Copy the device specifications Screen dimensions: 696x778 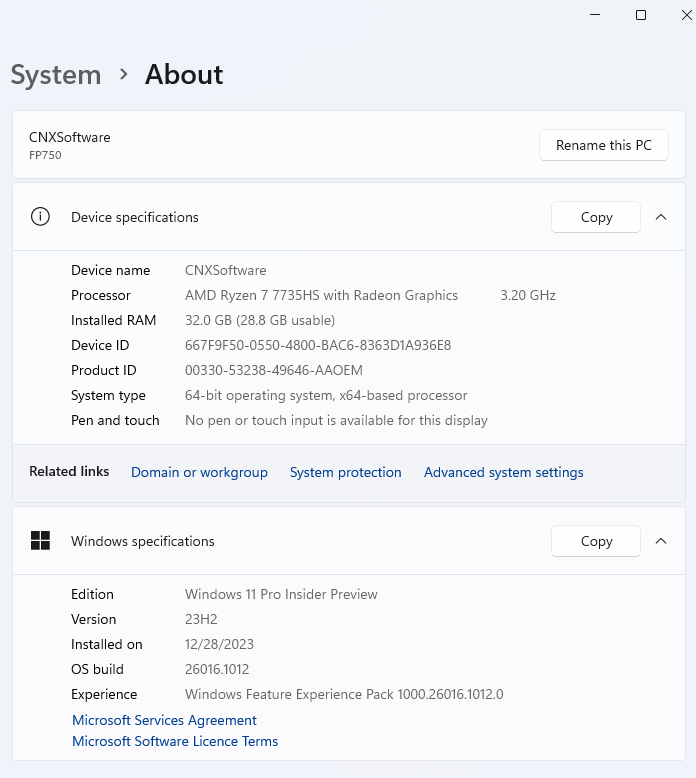point(596,217)
